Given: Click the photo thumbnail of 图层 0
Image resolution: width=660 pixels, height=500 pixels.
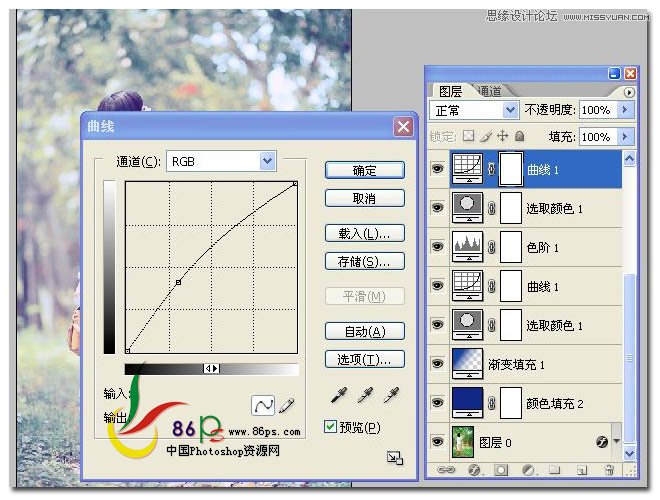Looking at the screenshot, I should click(x=463, y=441).
